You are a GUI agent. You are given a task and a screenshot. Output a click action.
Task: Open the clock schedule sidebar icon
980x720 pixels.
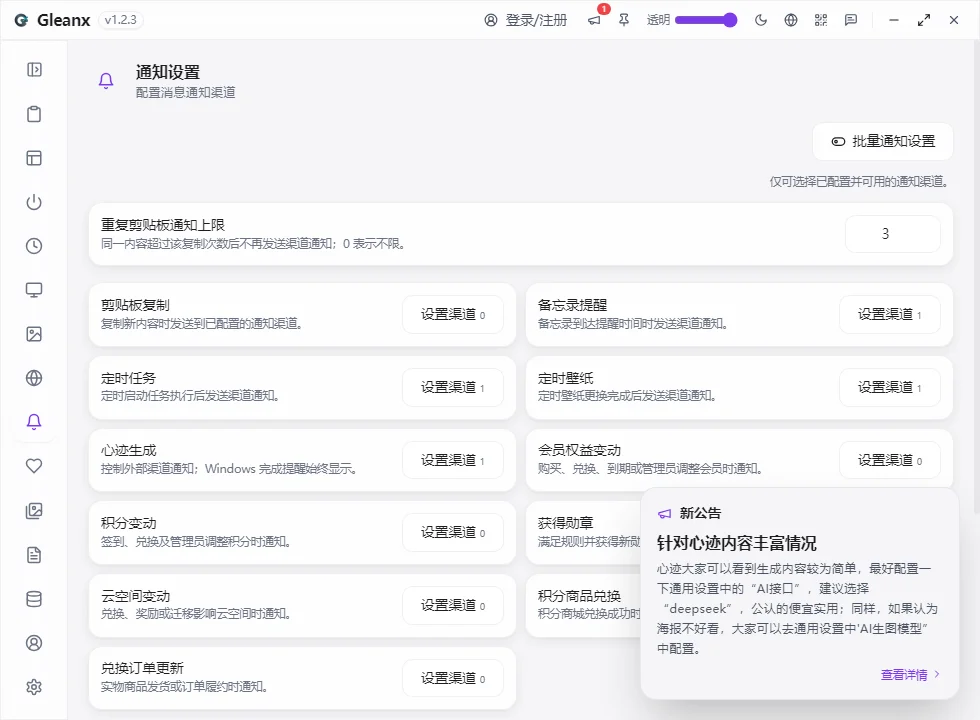point(34,246)
